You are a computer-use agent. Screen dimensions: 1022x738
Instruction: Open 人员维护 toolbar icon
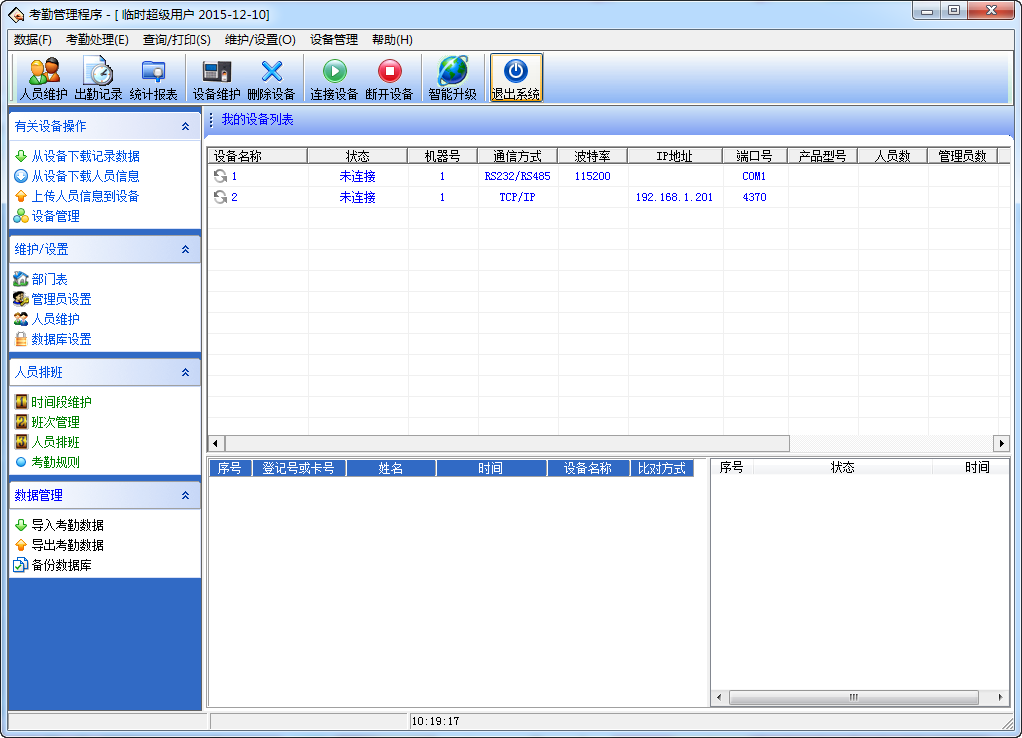tap(44, 78)
